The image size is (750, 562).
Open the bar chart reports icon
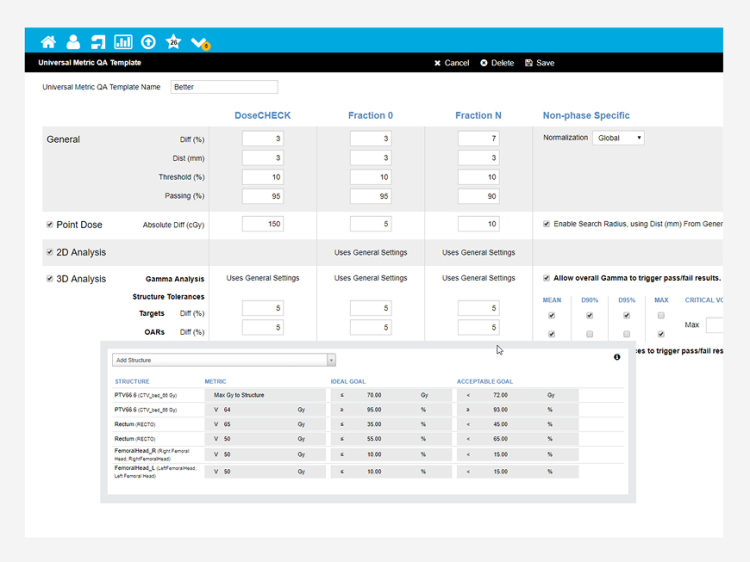tap(123, 42)
